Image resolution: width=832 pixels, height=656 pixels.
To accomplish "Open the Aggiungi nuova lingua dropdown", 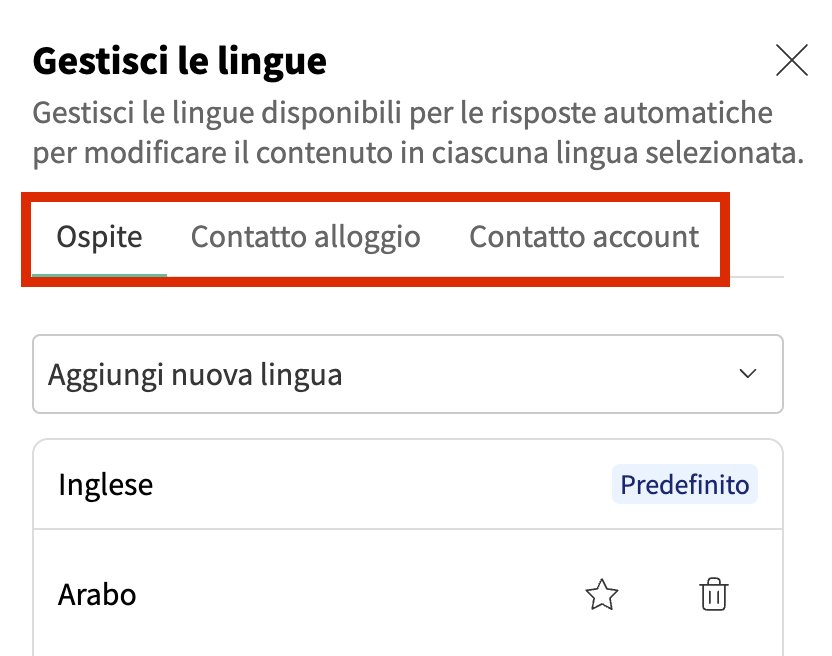I will pos(407,374).
